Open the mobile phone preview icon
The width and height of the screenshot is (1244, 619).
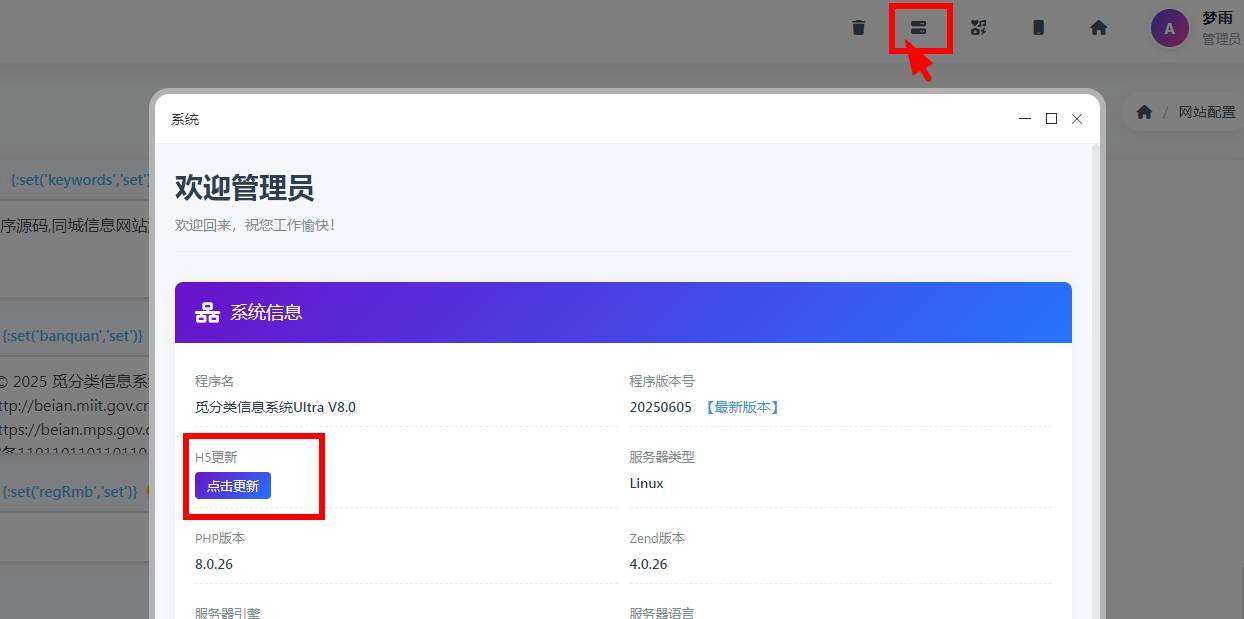click(x=1038, y=28)
